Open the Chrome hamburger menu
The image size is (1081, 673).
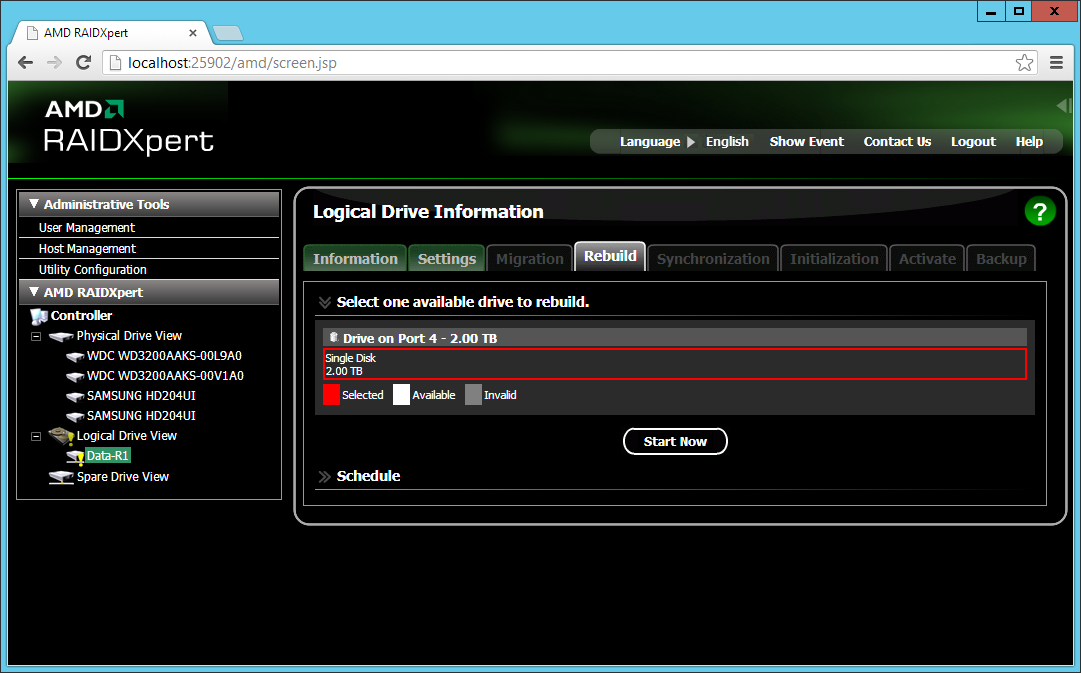[x=1056, y=63]
